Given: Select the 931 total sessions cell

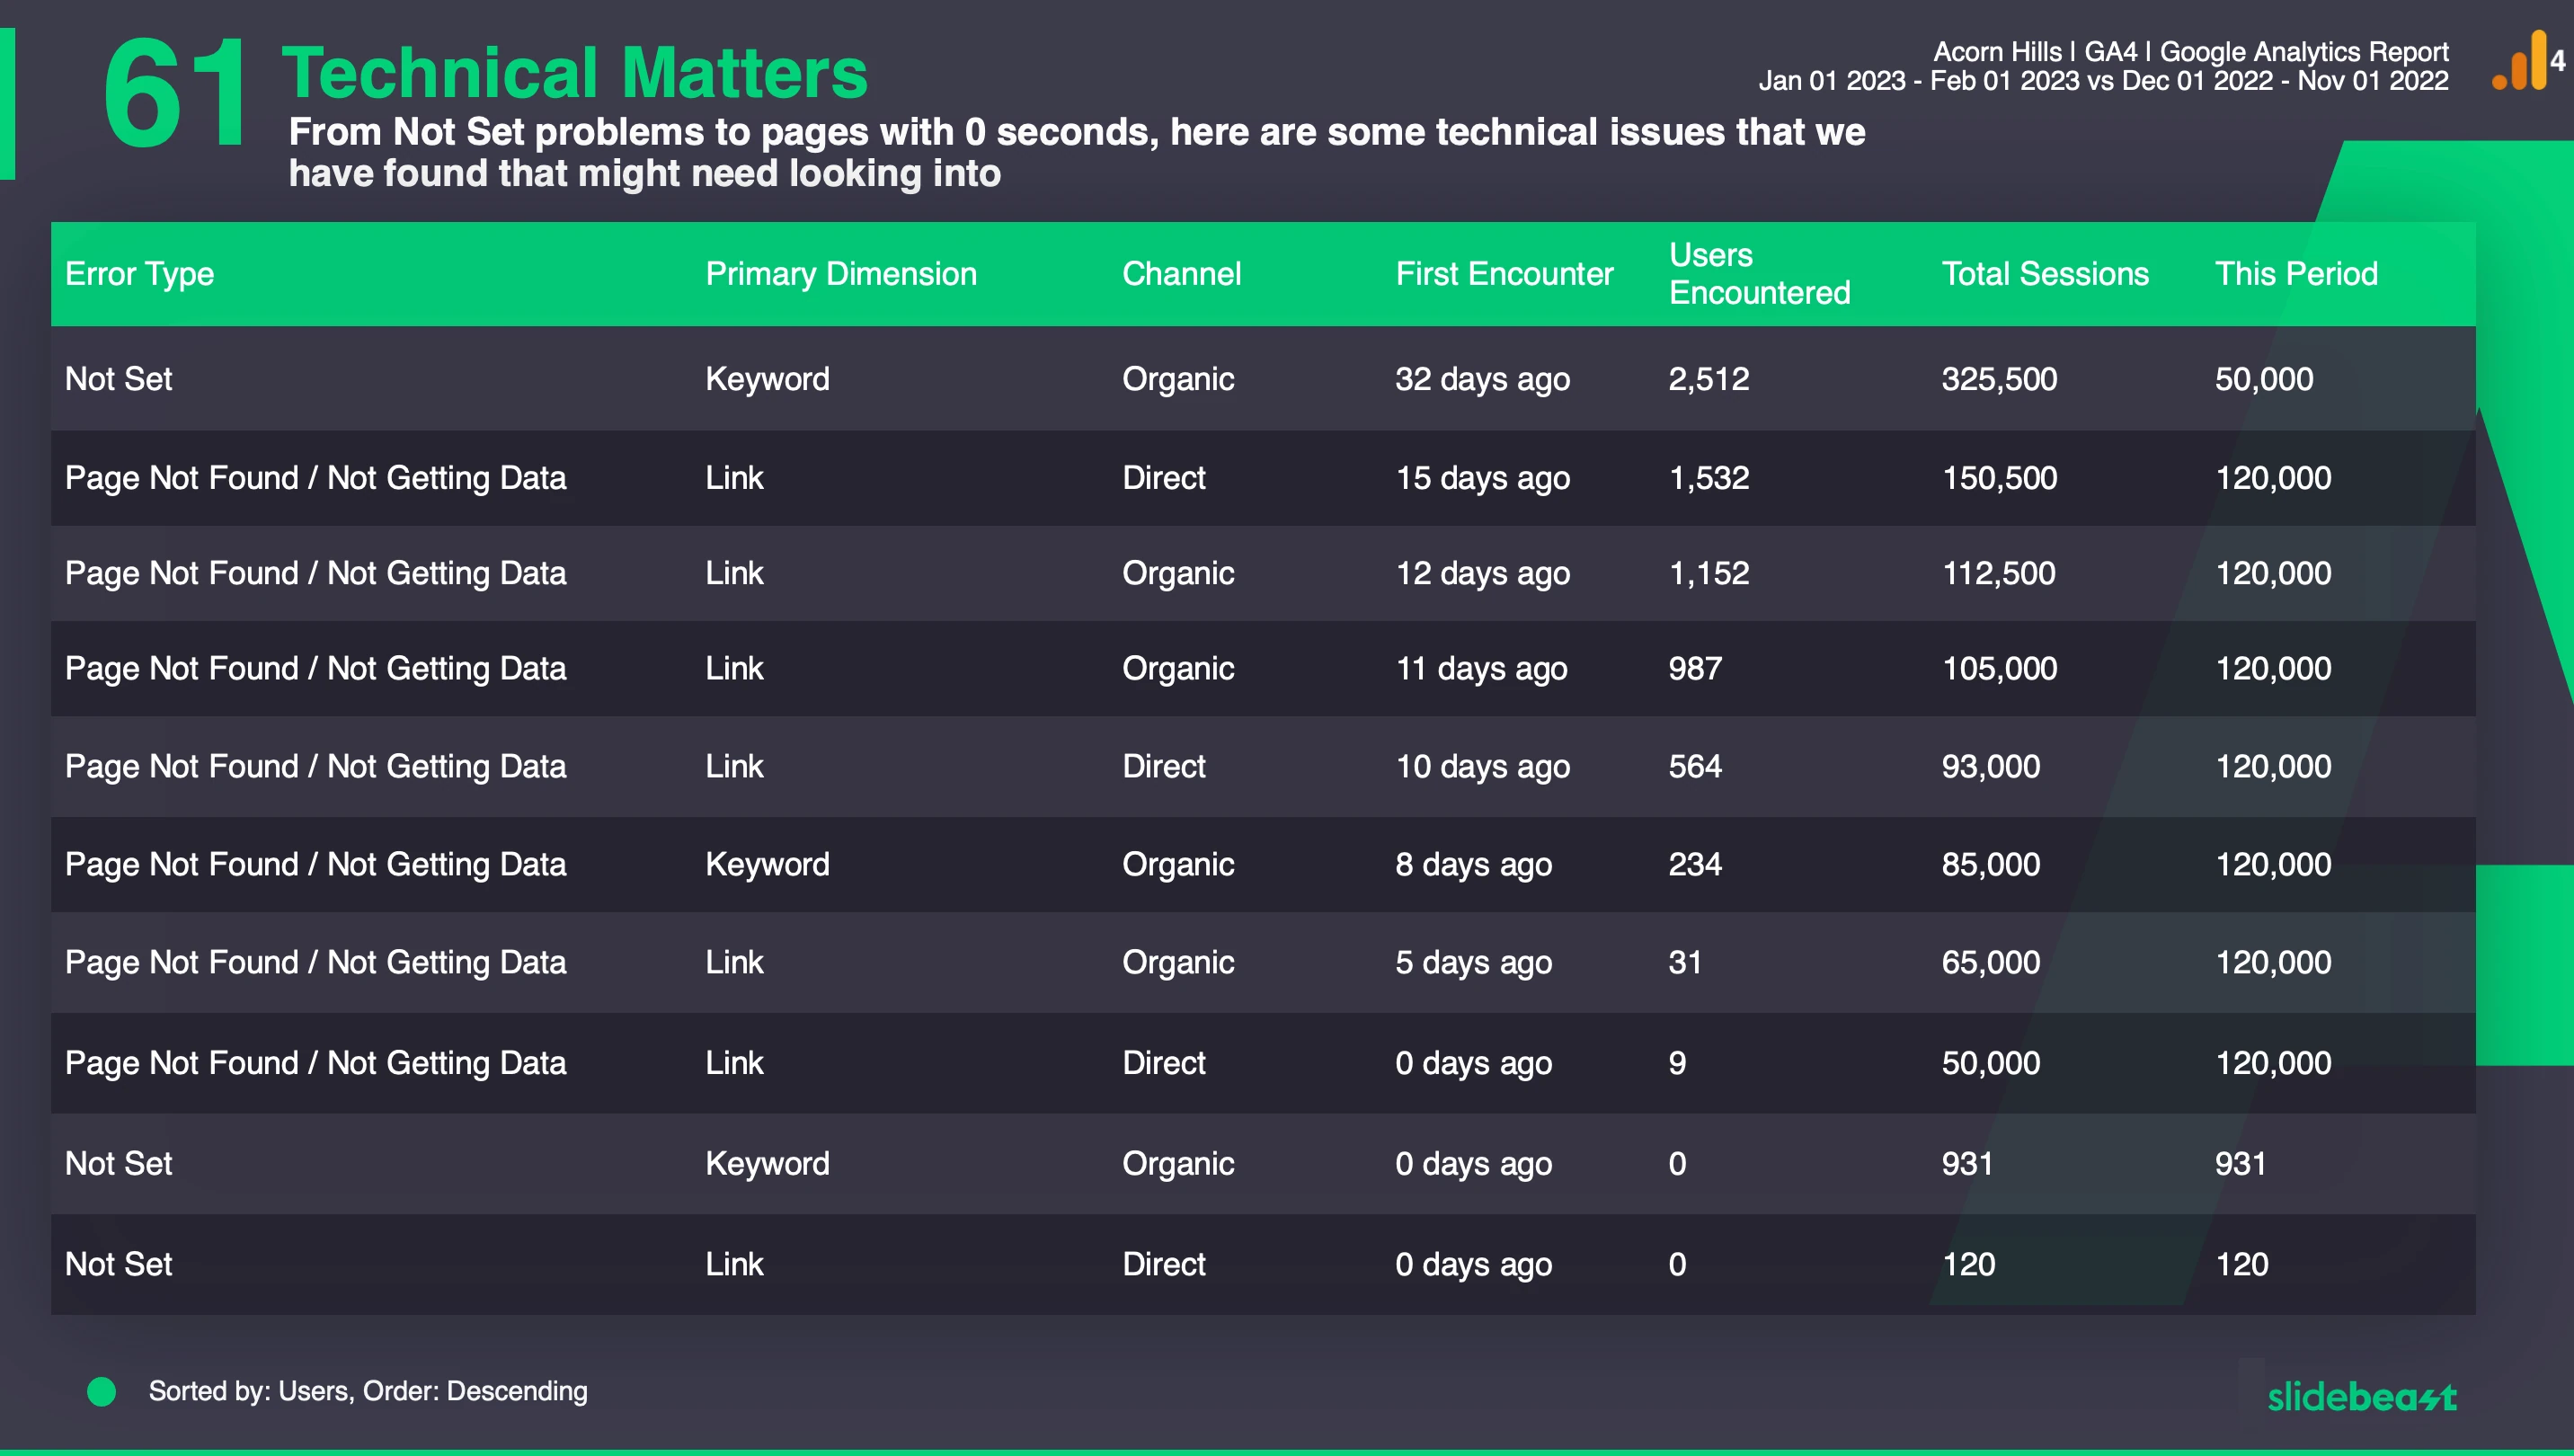Looking at the screenshot, I should 1967,1164.
